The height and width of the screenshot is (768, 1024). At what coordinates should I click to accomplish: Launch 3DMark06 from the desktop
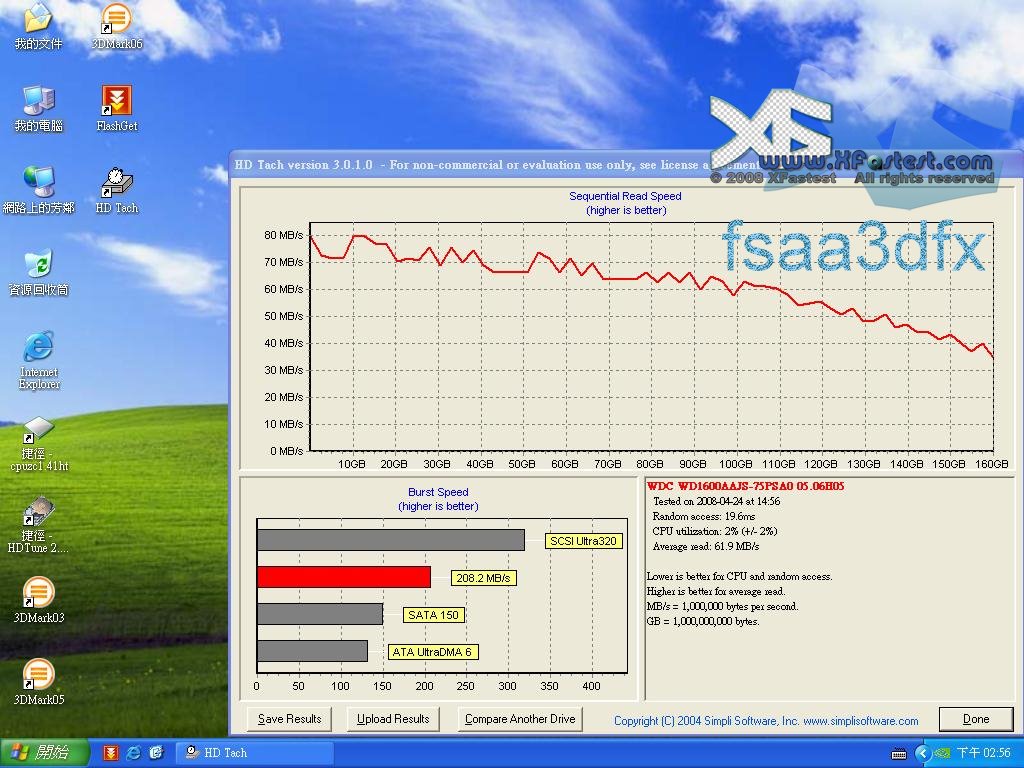click(116, 20)
